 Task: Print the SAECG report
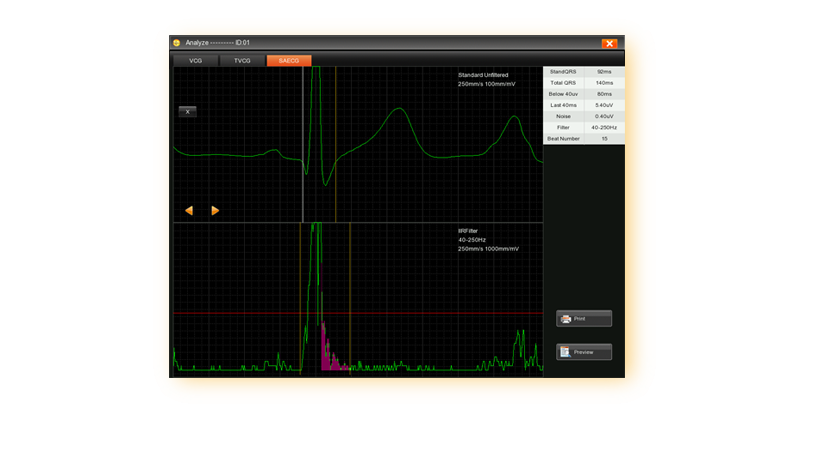(x=584, y=319)
